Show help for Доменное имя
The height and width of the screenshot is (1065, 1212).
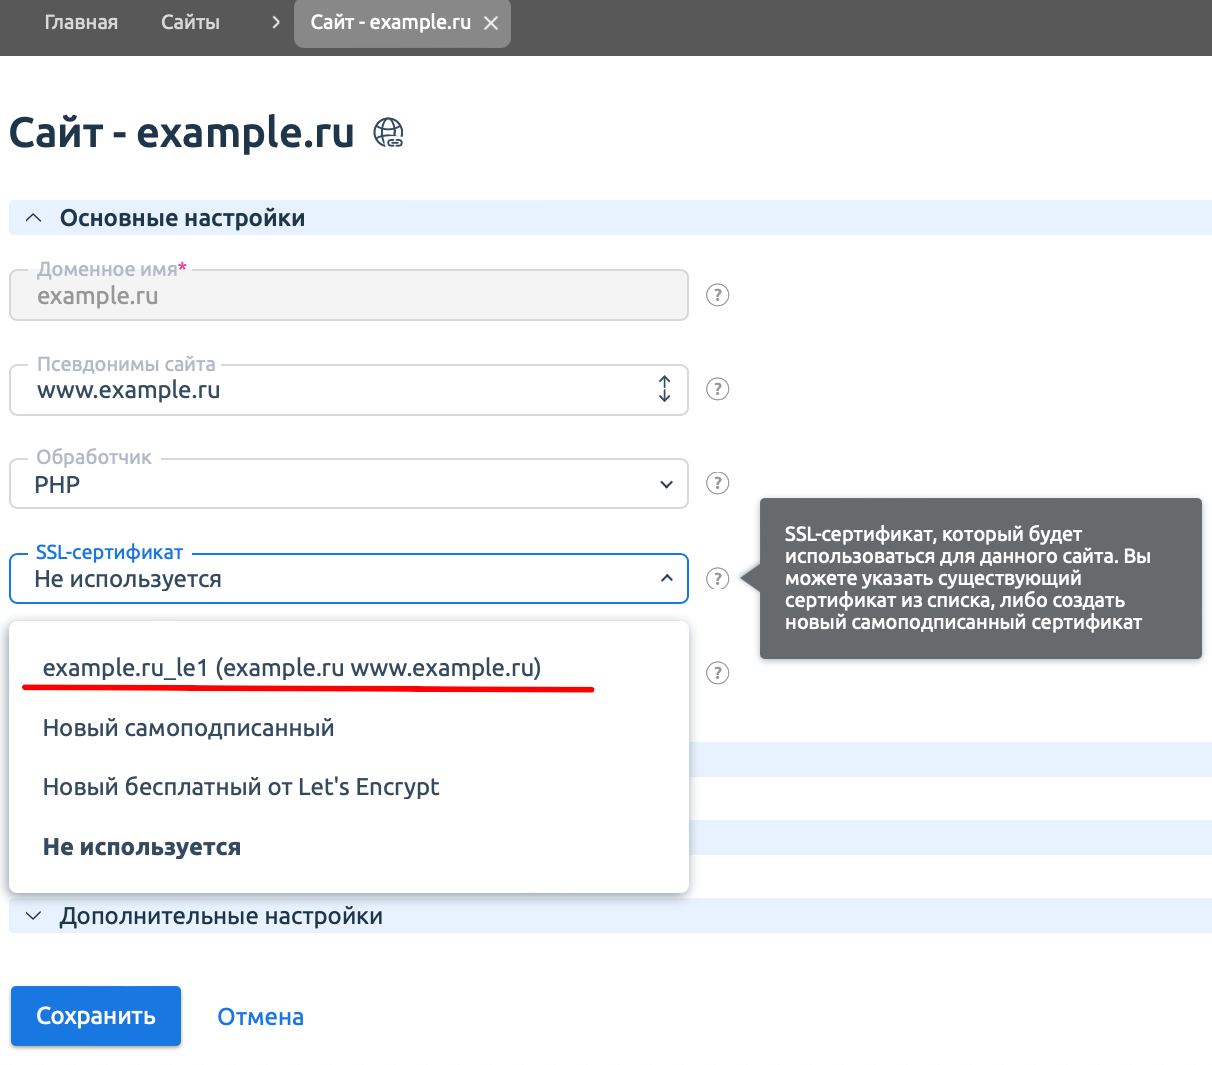(718, 295)
